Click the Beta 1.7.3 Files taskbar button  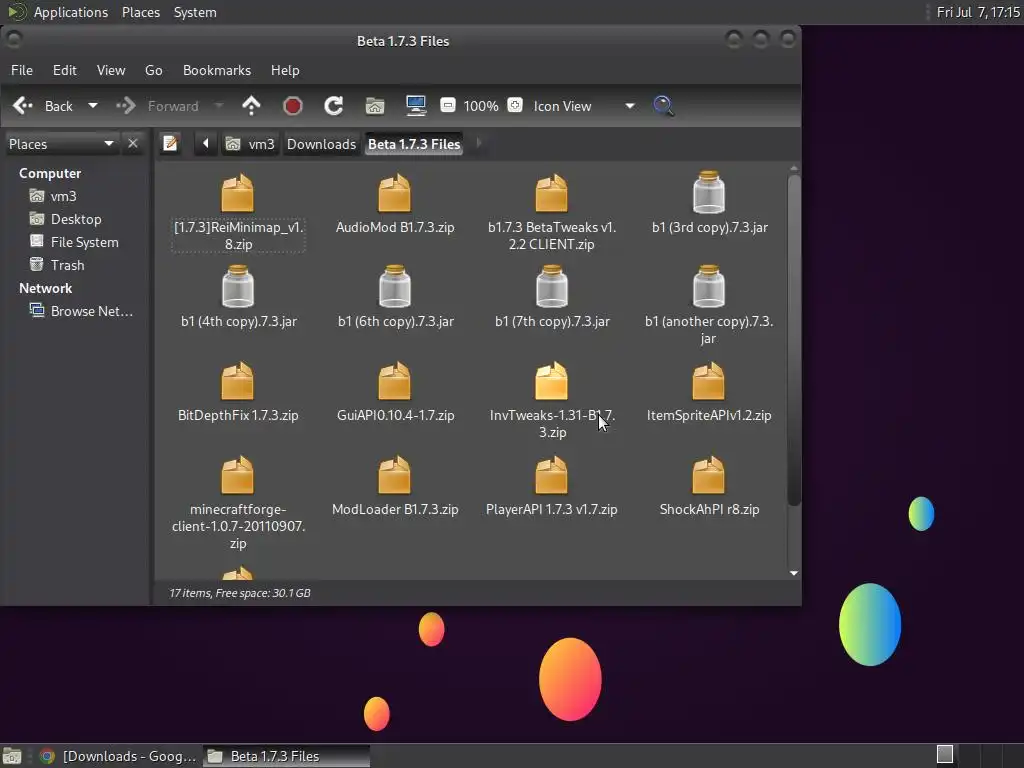286,756
